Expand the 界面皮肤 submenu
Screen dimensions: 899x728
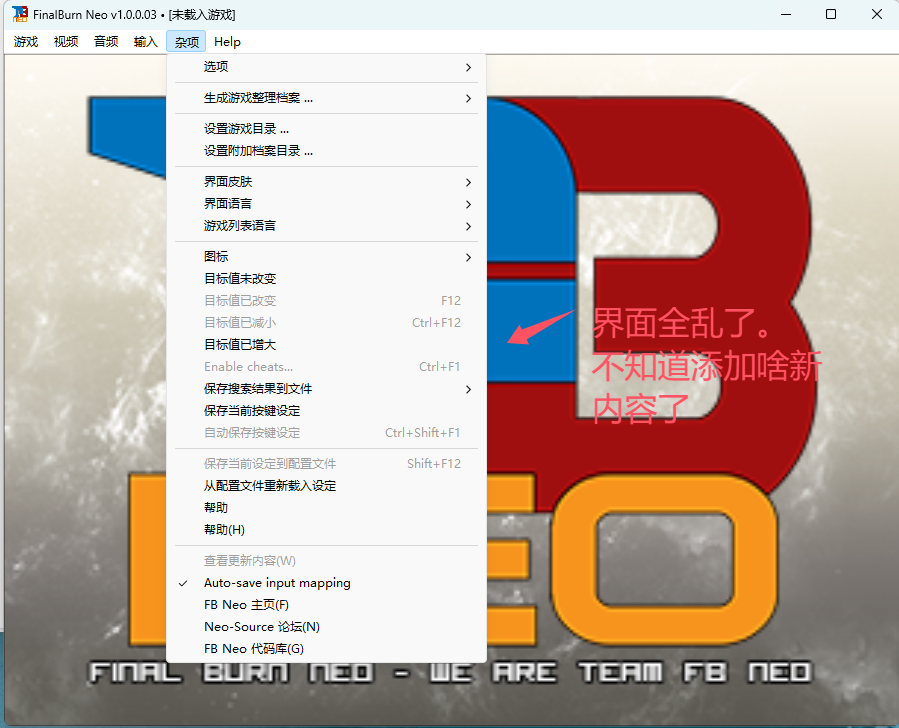pos(326,182)
